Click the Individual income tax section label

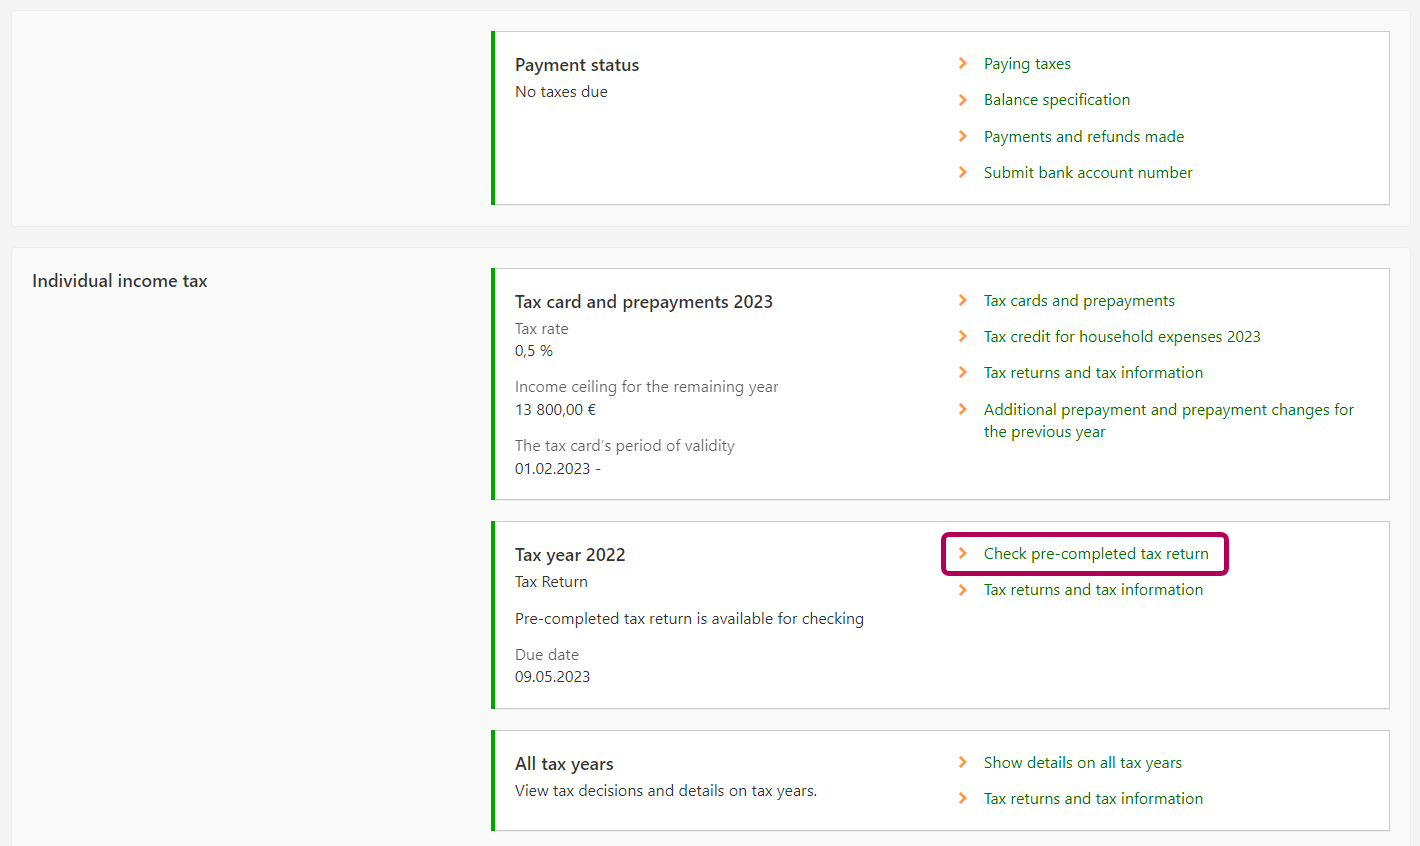pos(120,281)
